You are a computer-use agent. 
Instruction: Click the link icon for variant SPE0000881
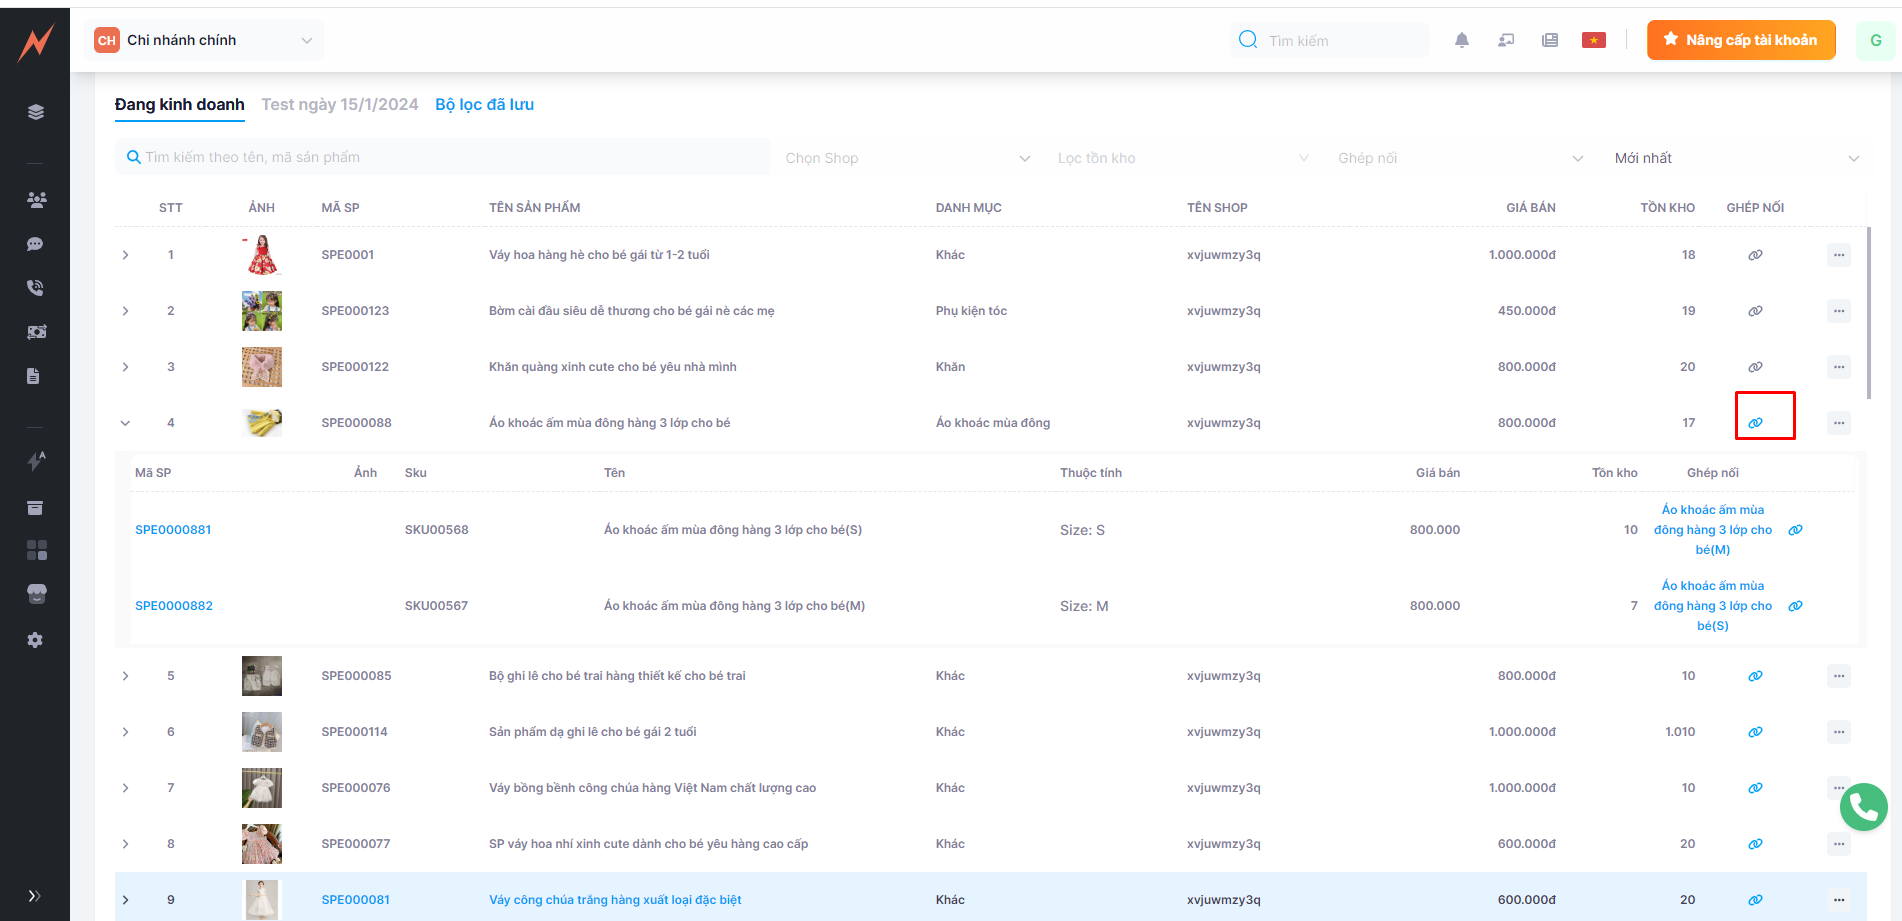(1795, 530)
